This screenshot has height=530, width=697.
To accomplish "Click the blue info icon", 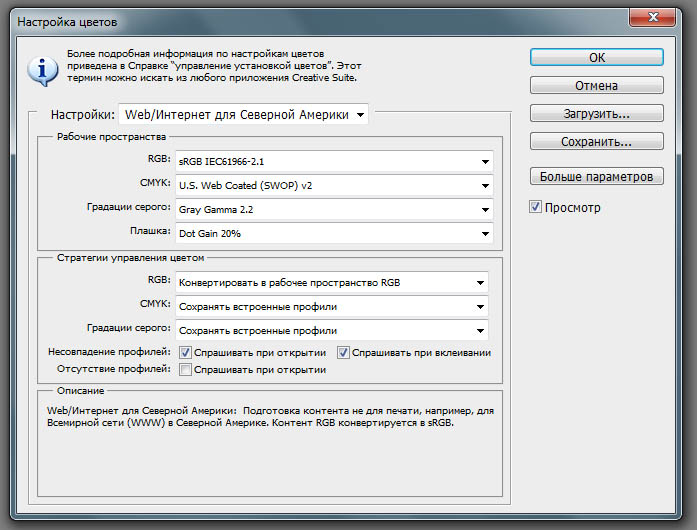I will pyautogui.click(x=42, y=71).
